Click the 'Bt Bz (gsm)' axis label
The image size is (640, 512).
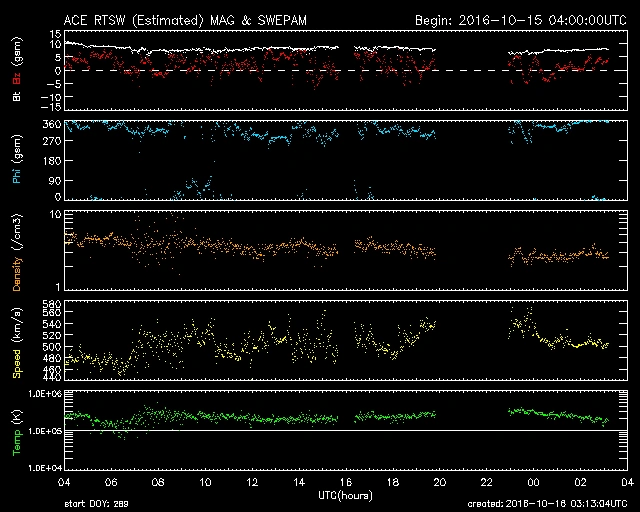(17, 69)
